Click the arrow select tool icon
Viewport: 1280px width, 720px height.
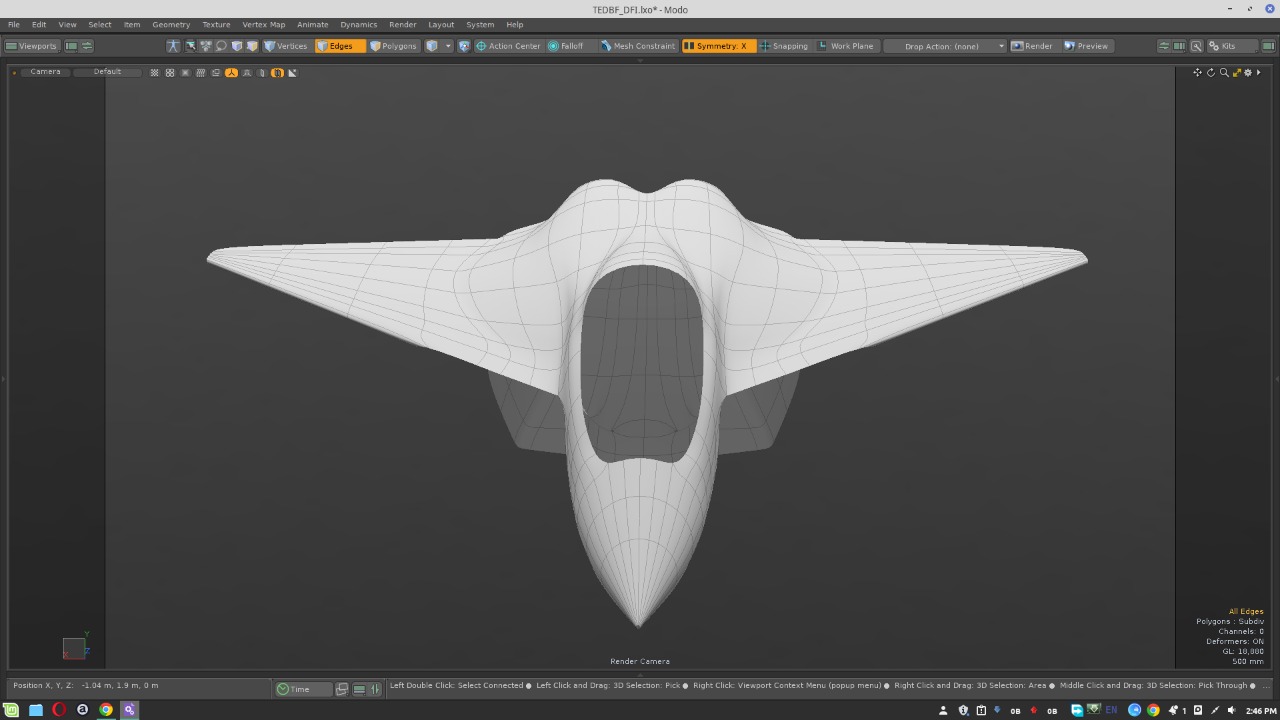tap(190, 46)
